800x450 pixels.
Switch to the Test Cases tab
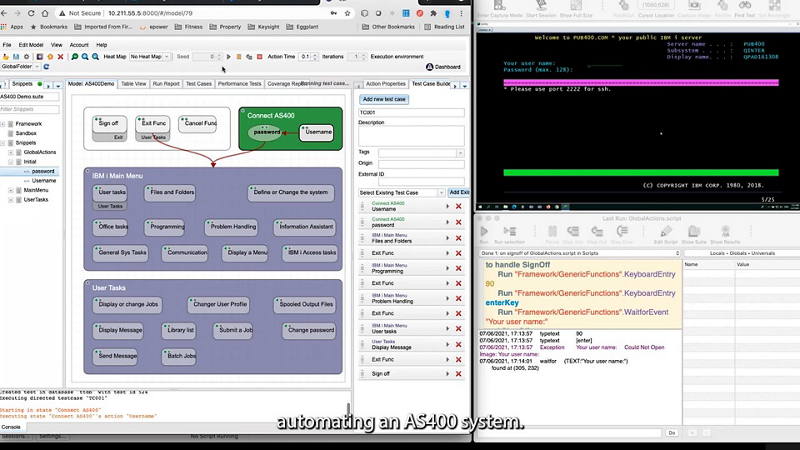198,84
